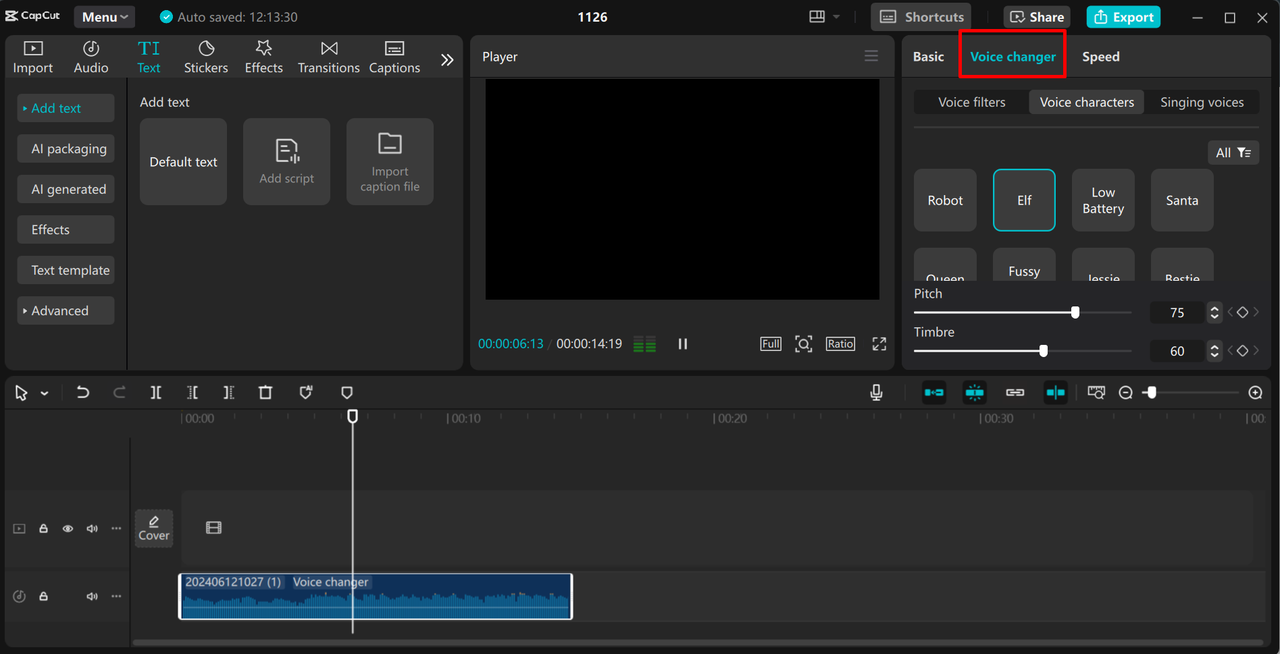Open the Import media tab
The height and width of the screenshot is (654, 1280).
pos(33,57)
